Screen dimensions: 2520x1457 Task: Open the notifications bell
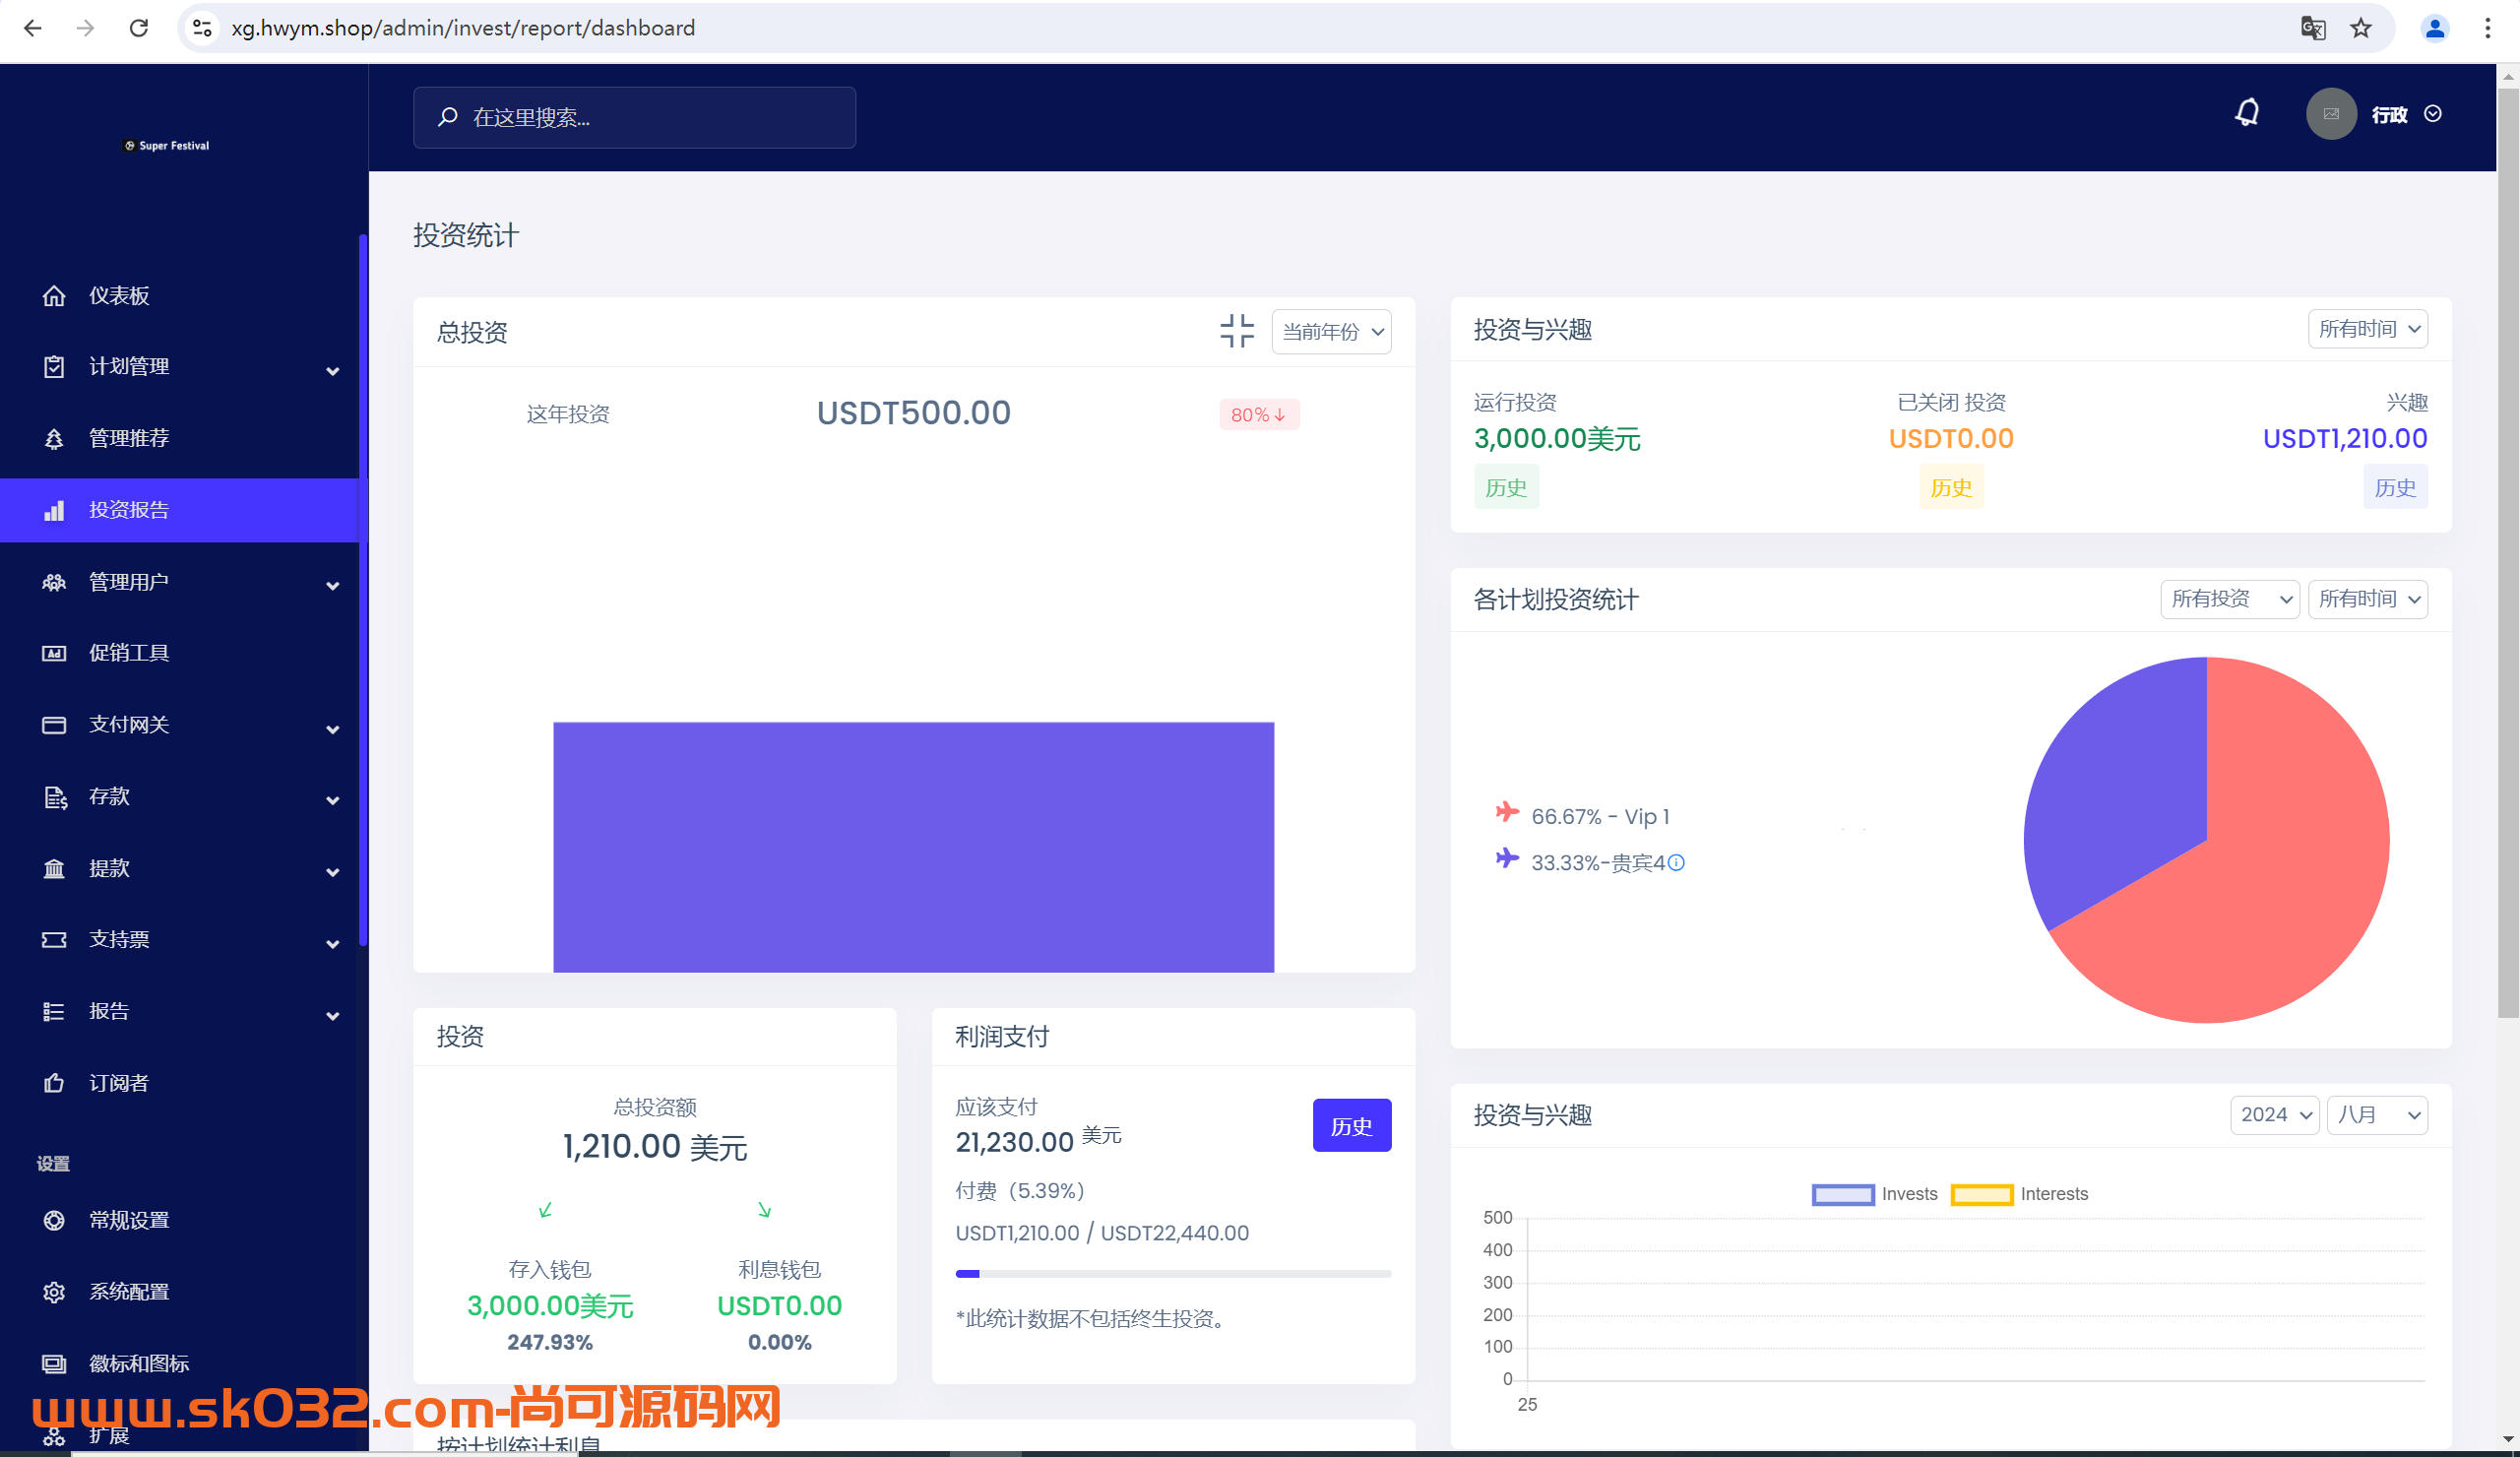(x=2247, y=113)
